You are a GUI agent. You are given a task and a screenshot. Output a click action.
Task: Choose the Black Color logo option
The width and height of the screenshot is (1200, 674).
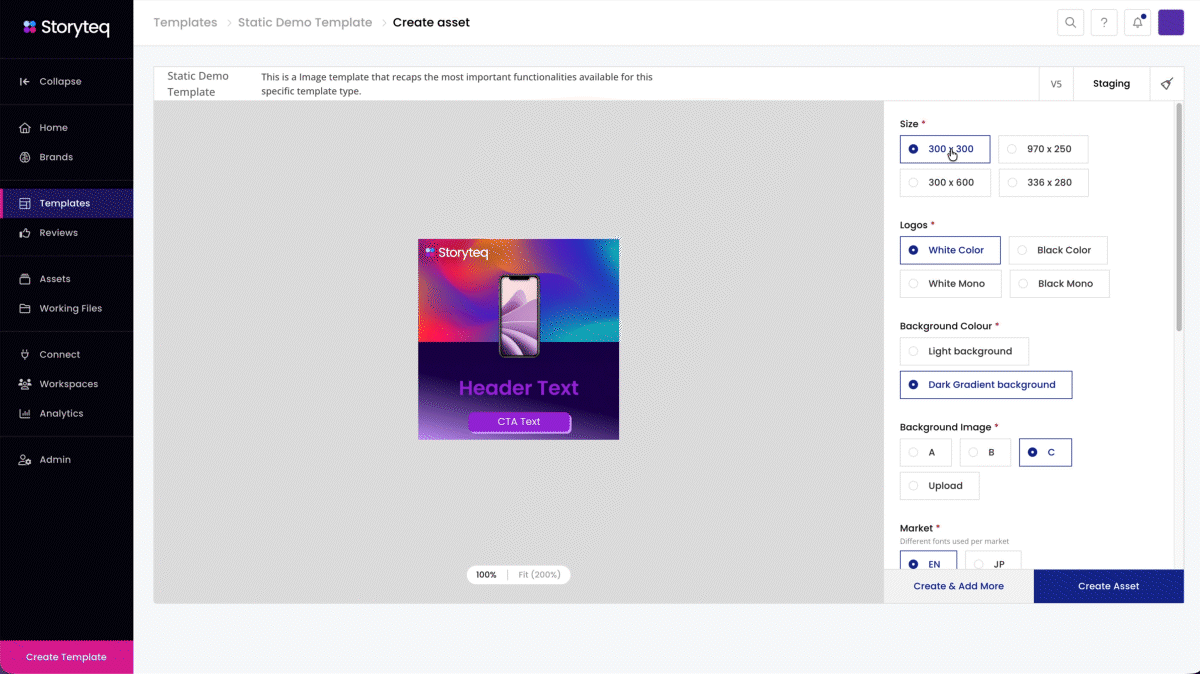click(1058, 250)
